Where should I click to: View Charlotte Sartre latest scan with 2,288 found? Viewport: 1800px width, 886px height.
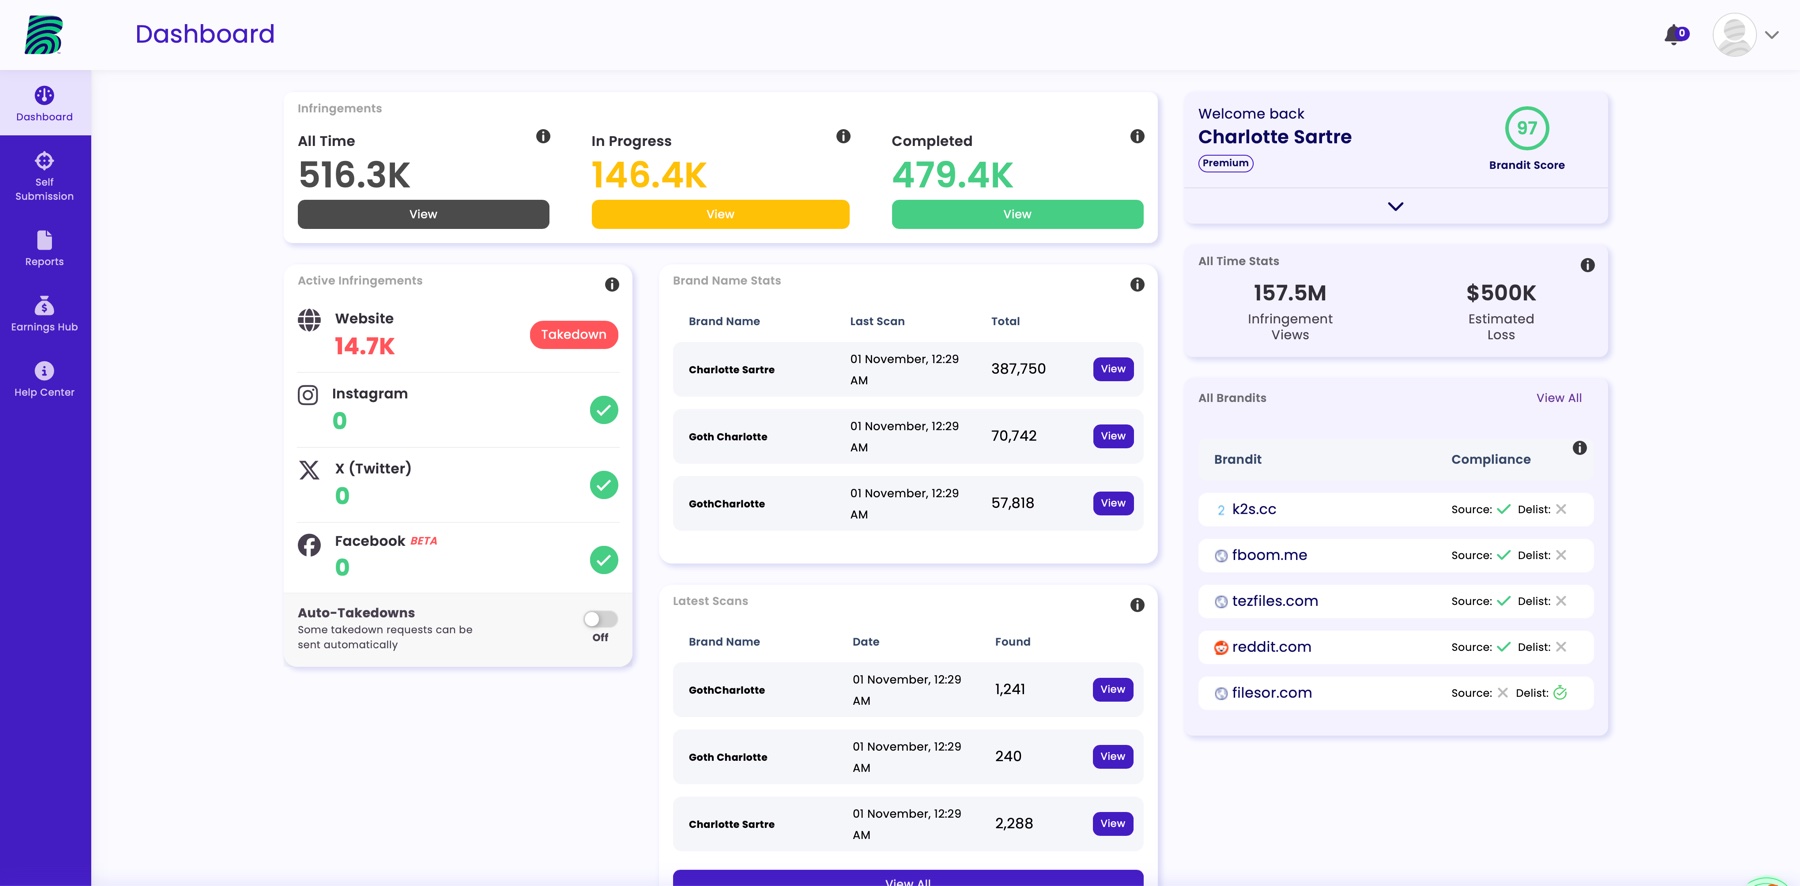pos(1113,823)
